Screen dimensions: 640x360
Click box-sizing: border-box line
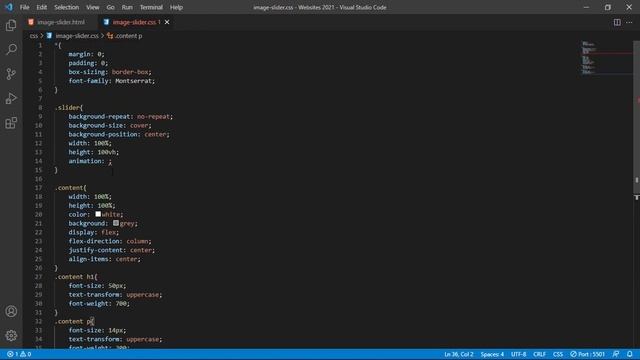click(x=110, y=72)
